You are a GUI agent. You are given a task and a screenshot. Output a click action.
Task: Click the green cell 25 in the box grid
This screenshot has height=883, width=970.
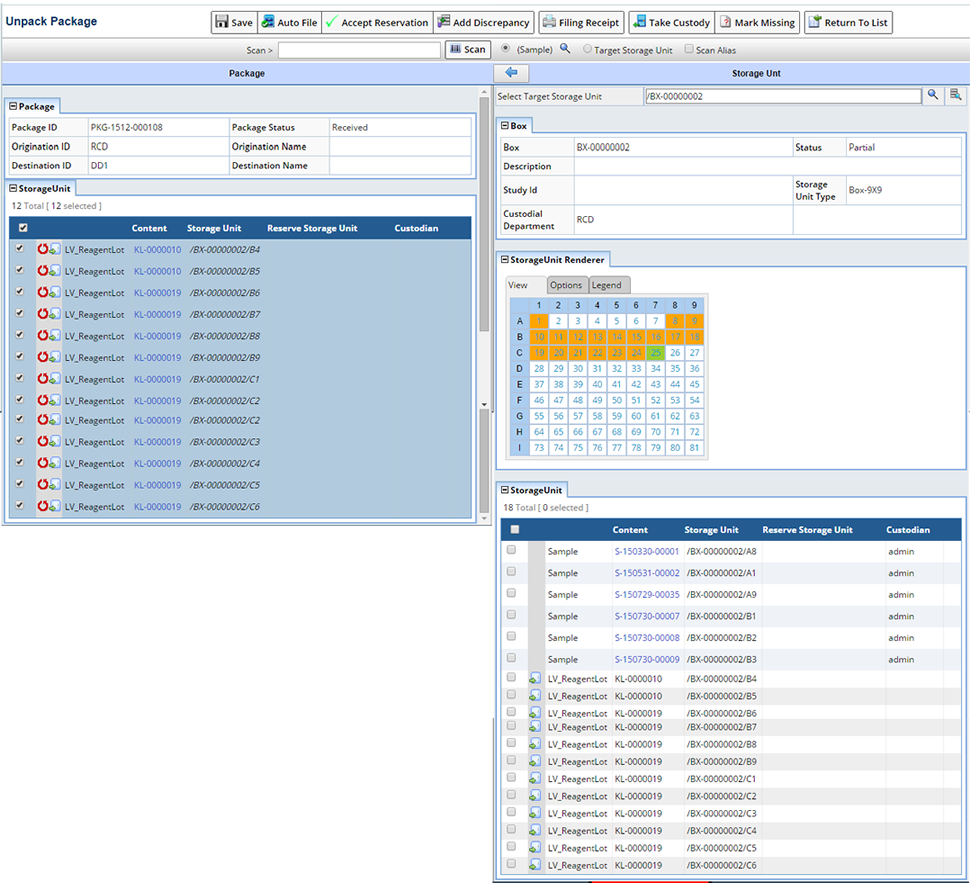click(x=656, y=353)
